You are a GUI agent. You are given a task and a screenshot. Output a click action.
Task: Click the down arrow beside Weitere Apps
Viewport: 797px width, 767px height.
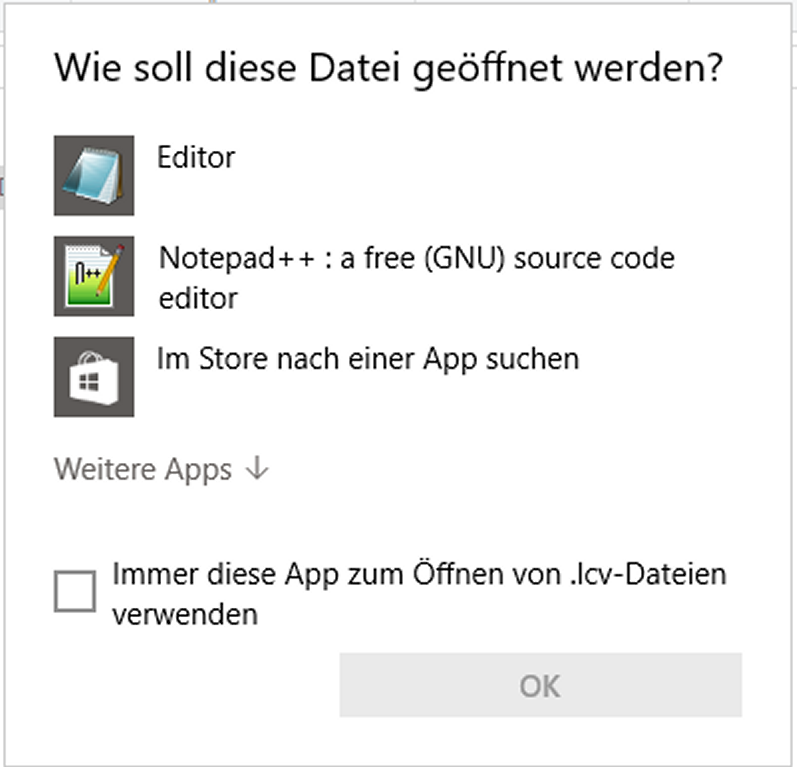point(257,468)
